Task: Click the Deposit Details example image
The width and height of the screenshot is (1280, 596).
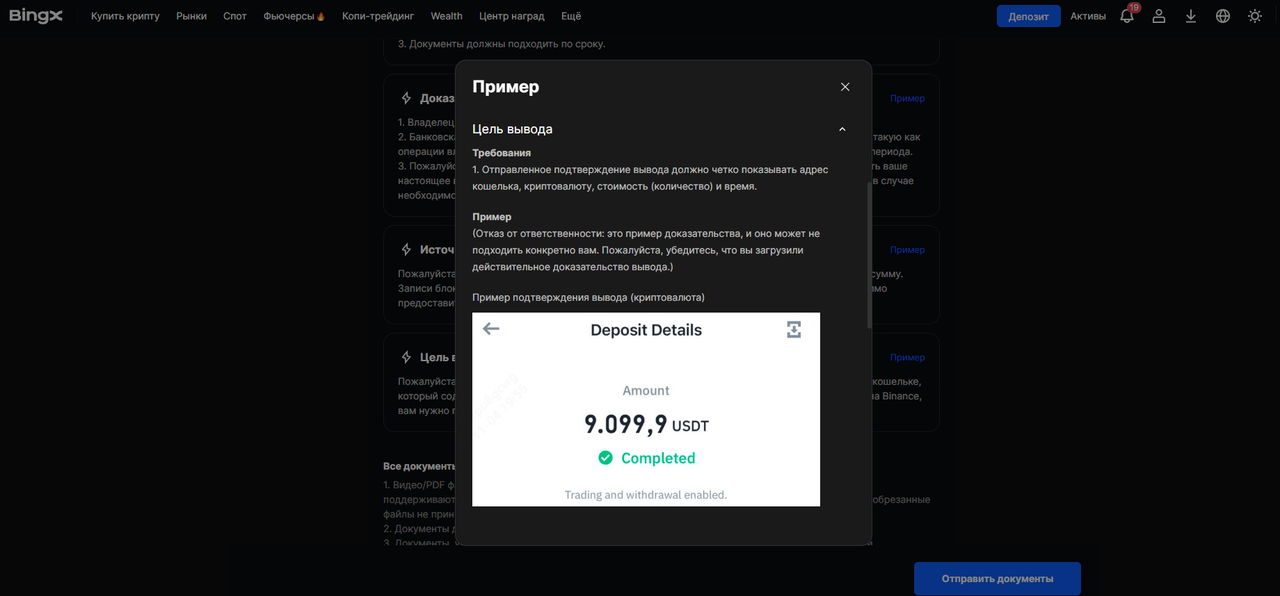Action: (646, 420)
